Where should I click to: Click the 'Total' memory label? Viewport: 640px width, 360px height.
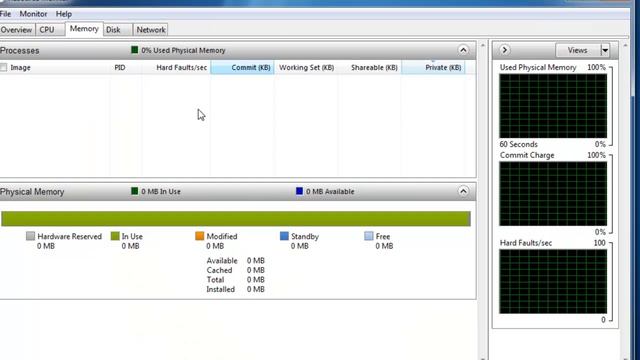pos(215,280)
